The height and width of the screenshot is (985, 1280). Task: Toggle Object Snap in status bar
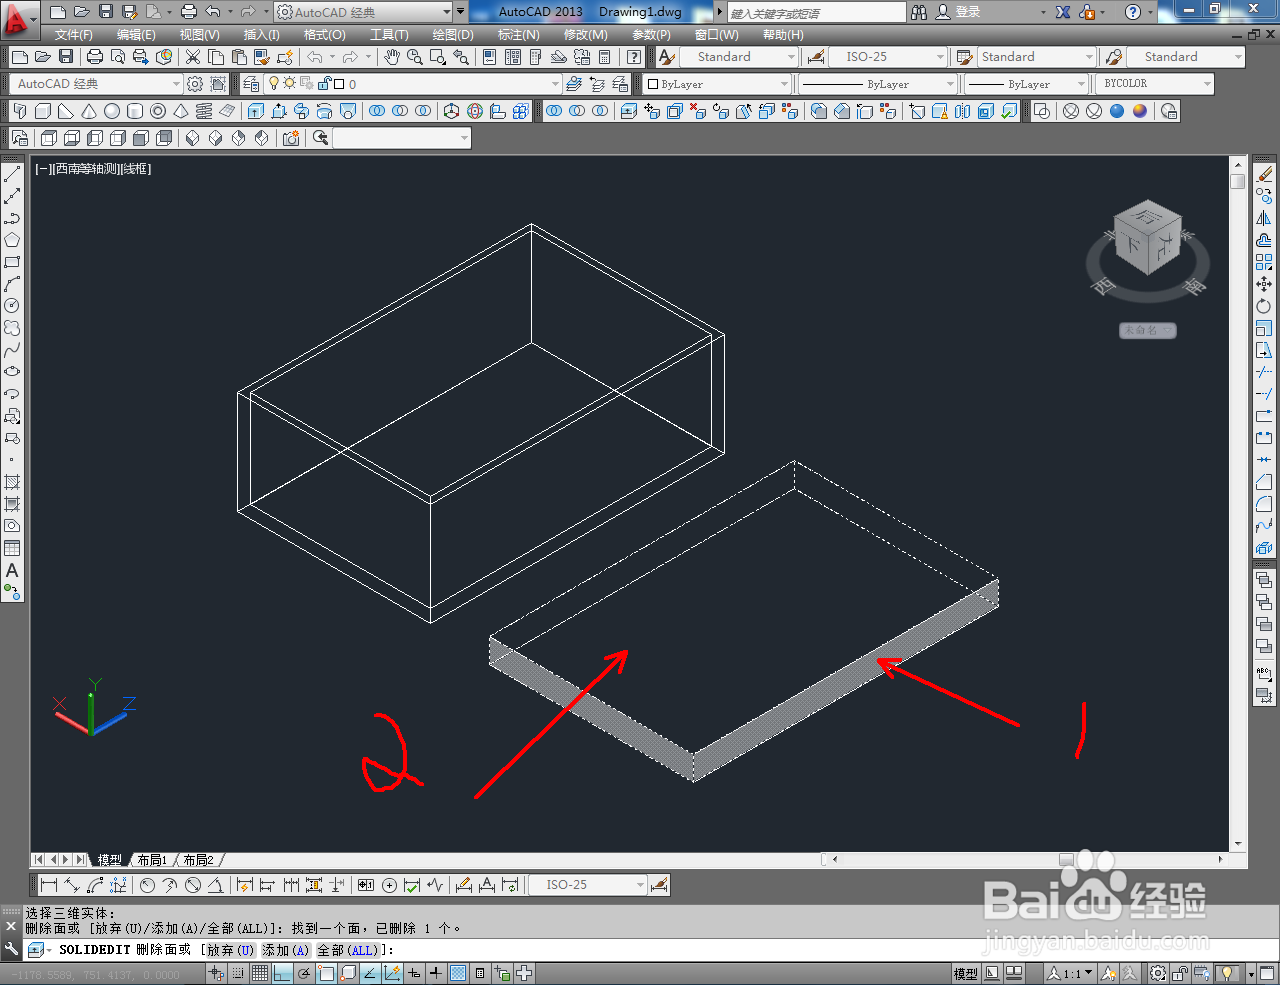coord(325,973)
